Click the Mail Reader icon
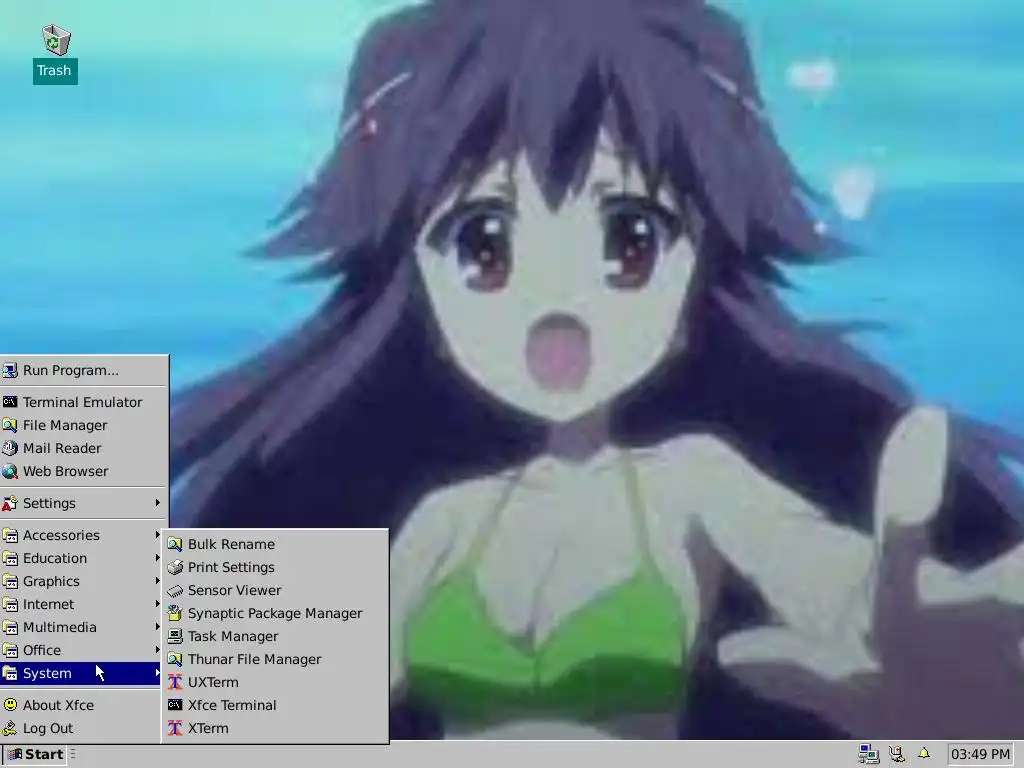 coord(10,448)
